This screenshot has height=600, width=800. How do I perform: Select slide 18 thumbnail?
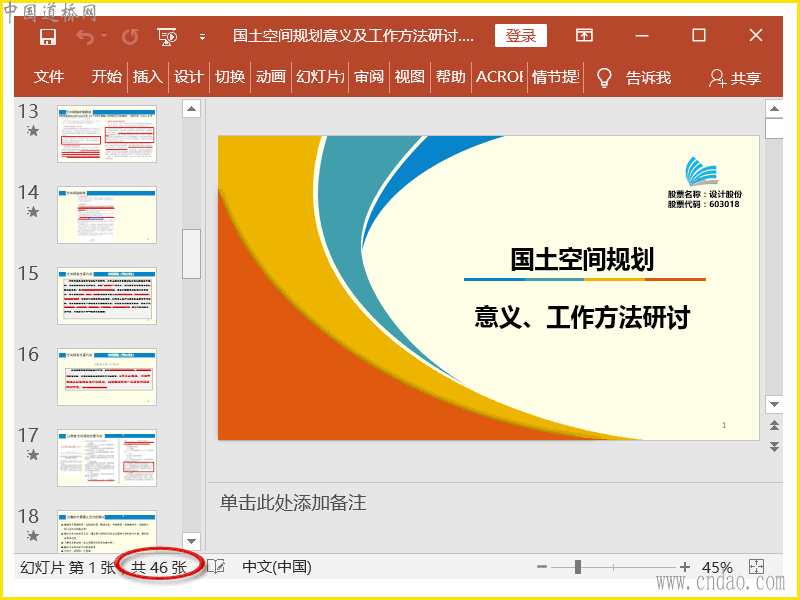tap(107, 531)
